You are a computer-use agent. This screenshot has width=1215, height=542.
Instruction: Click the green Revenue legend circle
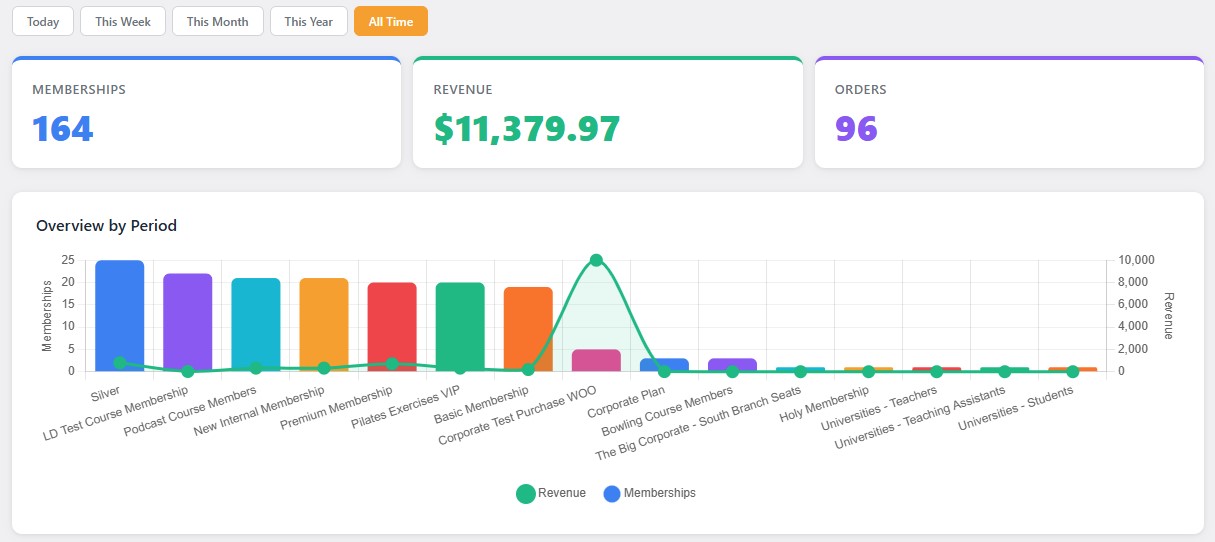point(526,493)
